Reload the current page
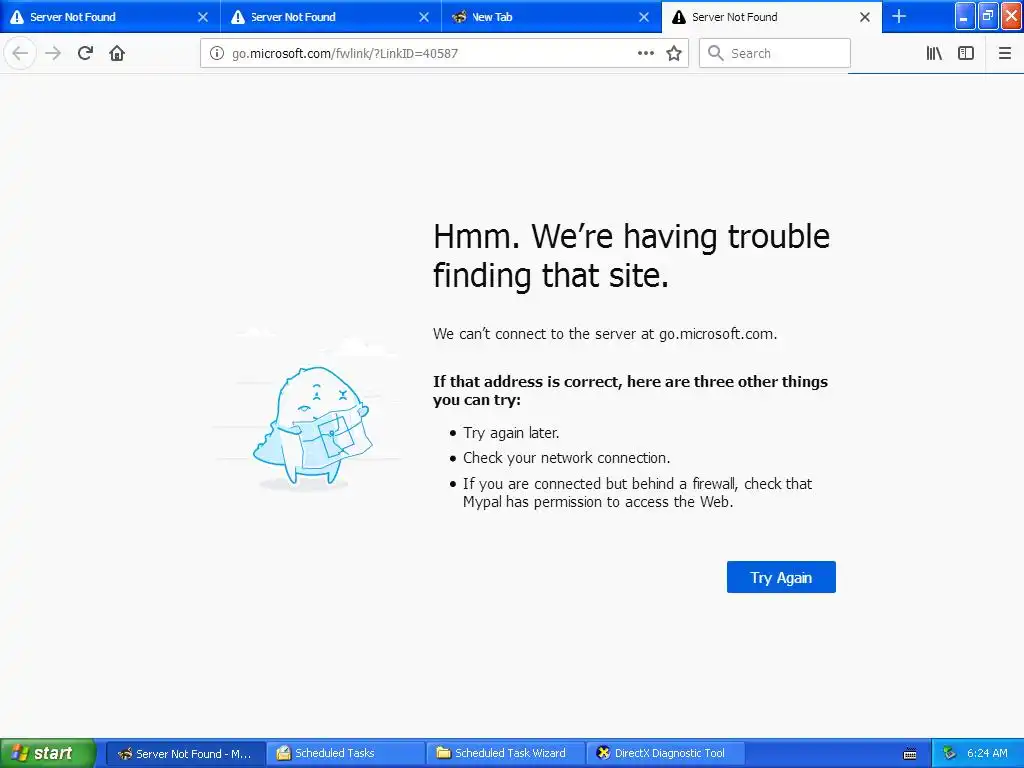The width and height of the screenshot is (1024, 768). [86, 54]
